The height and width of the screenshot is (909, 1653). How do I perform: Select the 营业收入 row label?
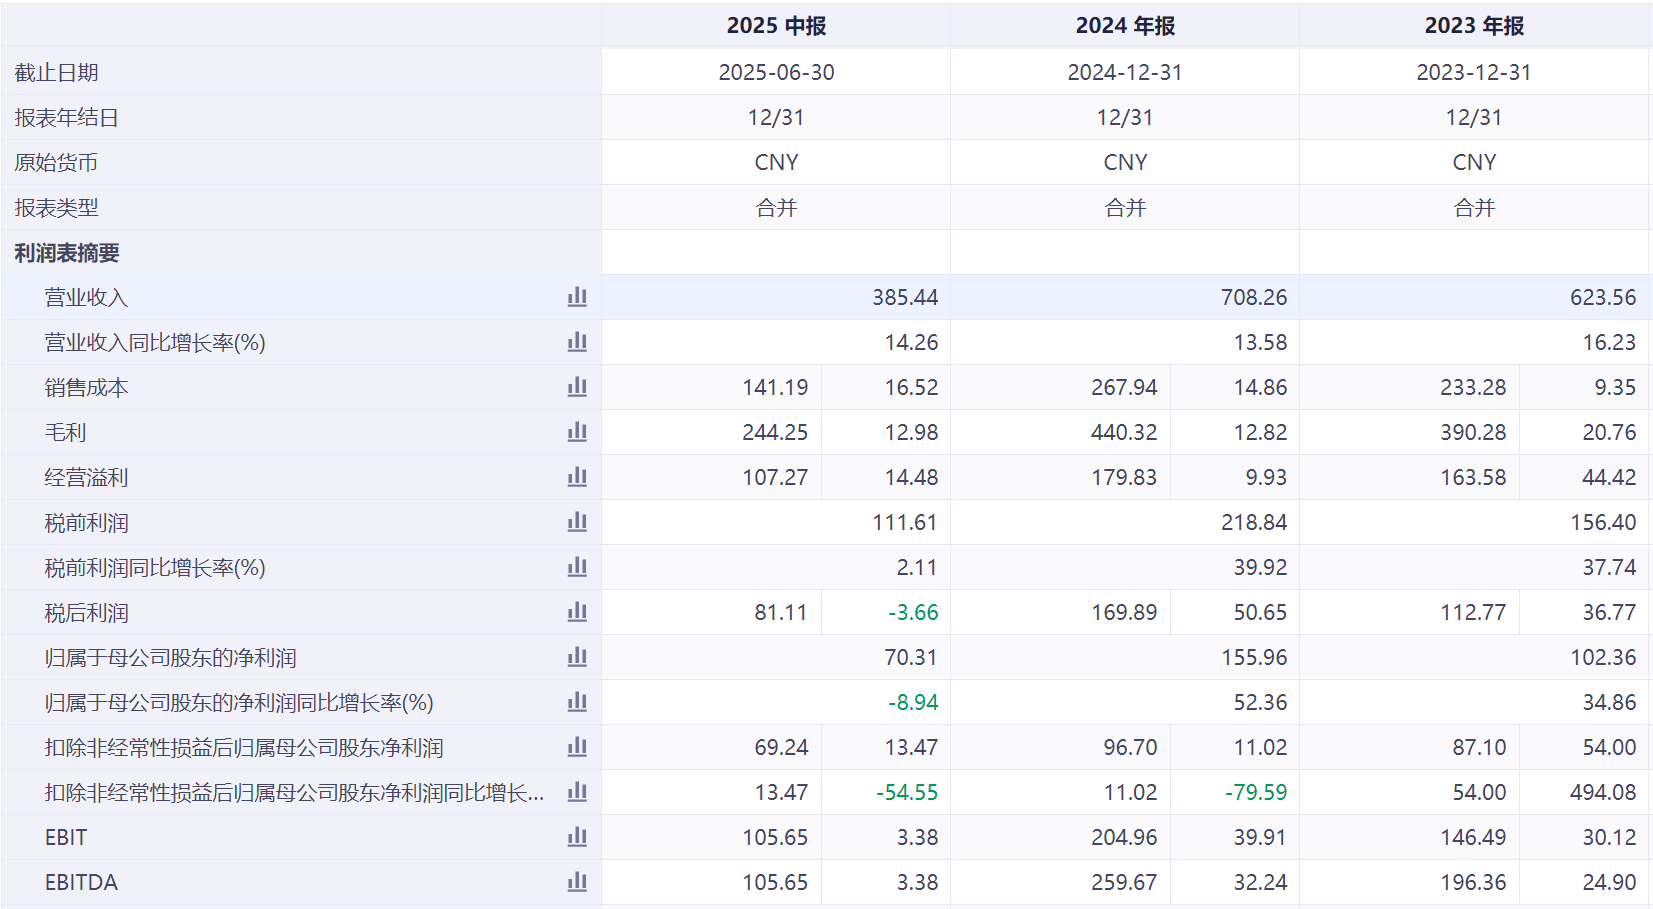86,298
